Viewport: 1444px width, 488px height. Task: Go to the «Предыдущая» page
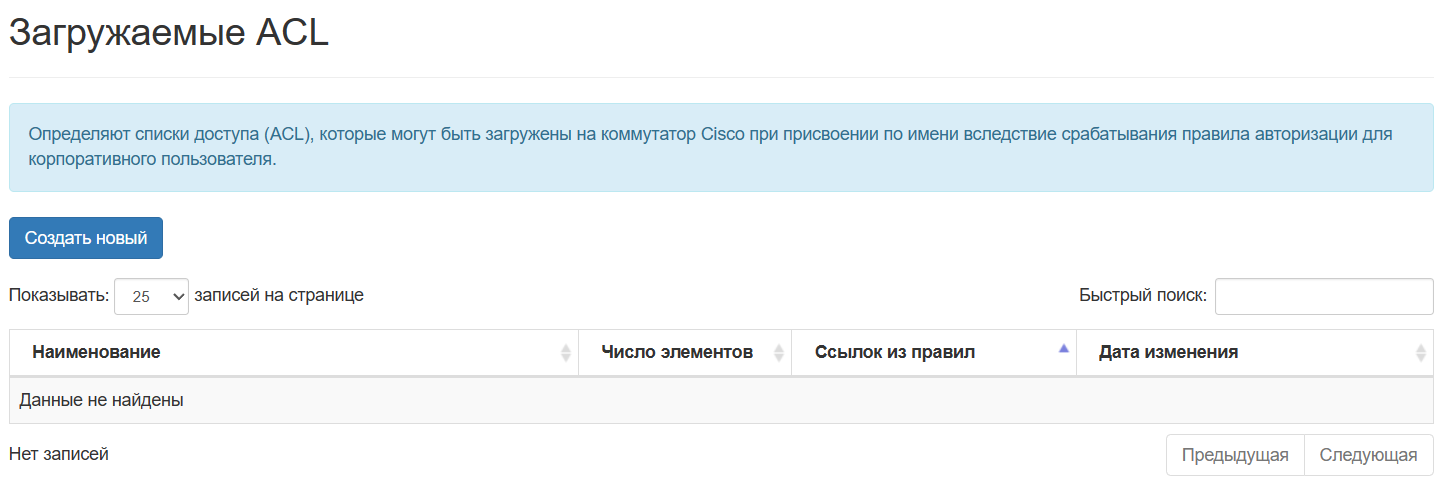pos(1235,455)
